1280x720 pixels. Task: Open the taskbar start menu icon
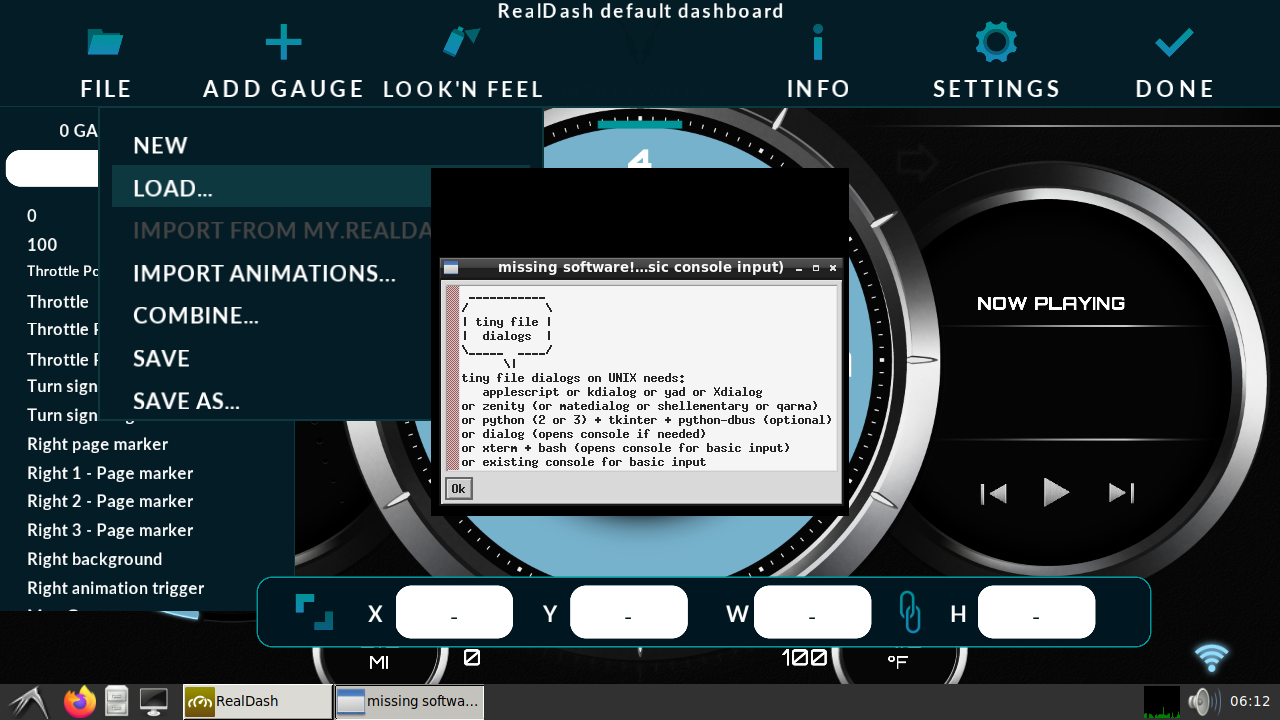[28, 701]
